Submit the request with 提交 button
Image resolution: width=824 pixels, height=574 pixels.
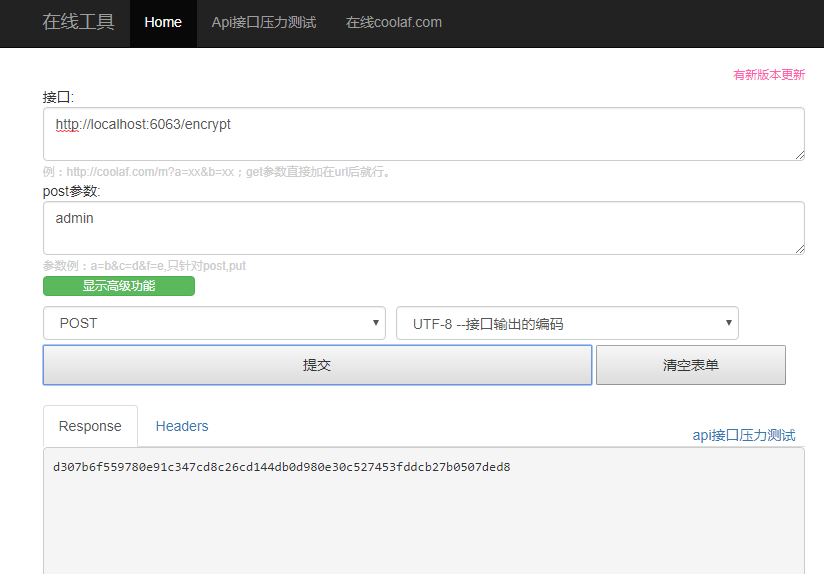(x=317, y=365)
